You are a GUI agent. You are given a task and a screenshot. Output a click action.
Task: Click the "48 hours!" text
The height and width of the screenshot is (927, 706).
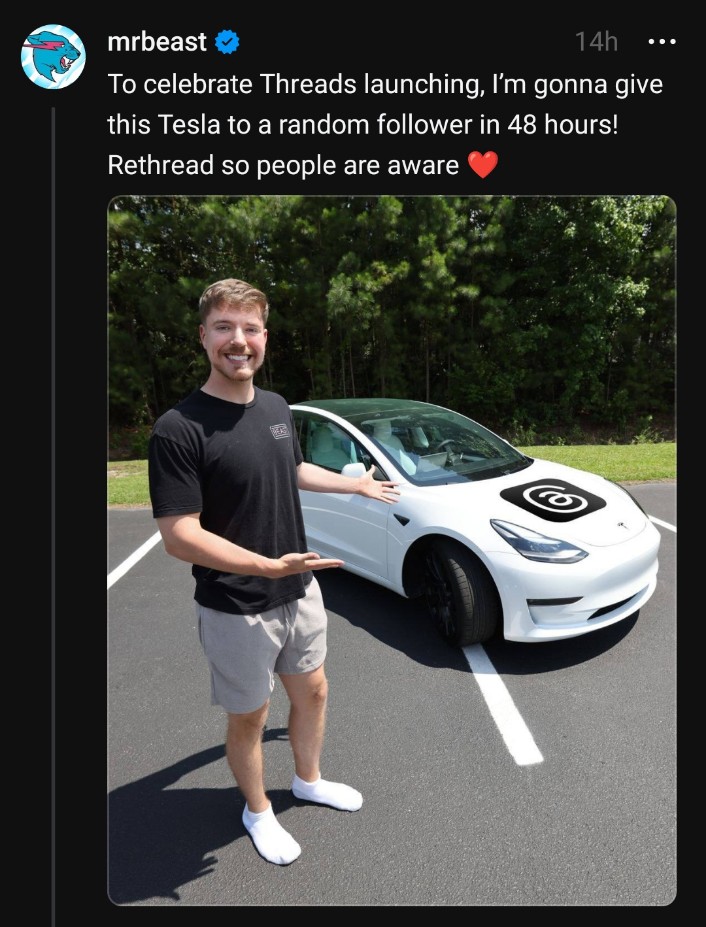tap(562, 125)
